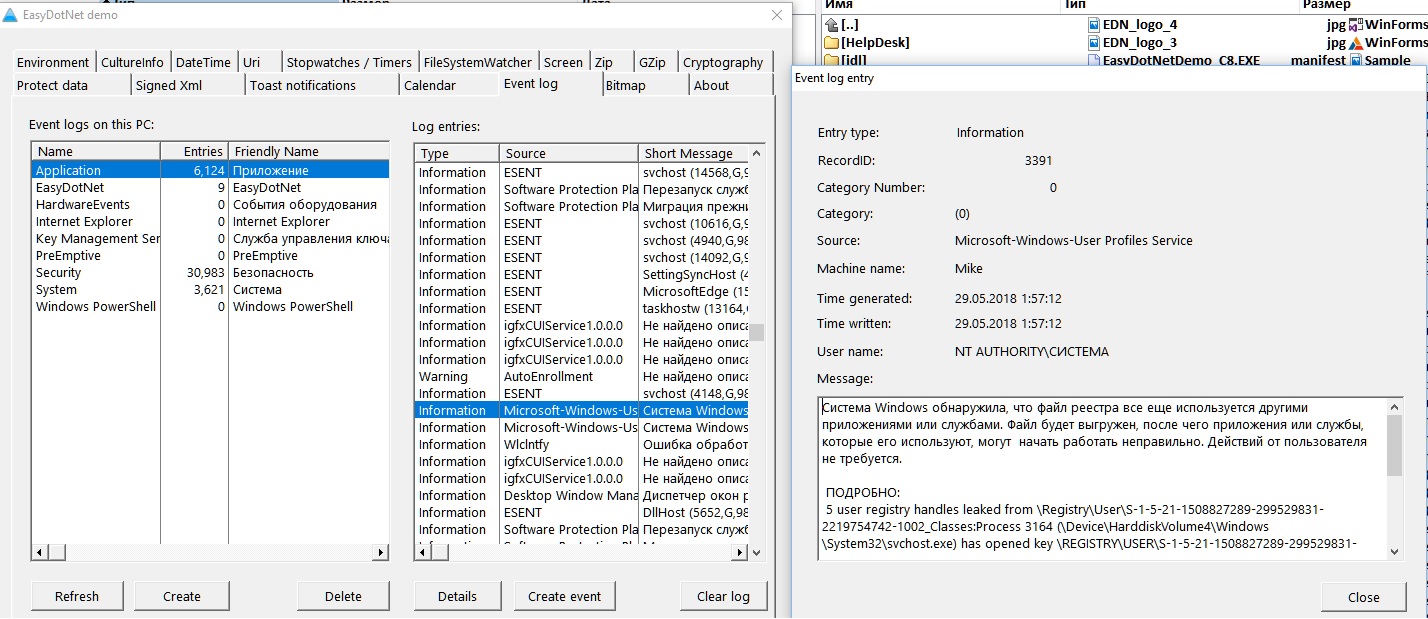
Task: Click the EasyDotNet demo title bar icon
Action: tap(10, 15)
